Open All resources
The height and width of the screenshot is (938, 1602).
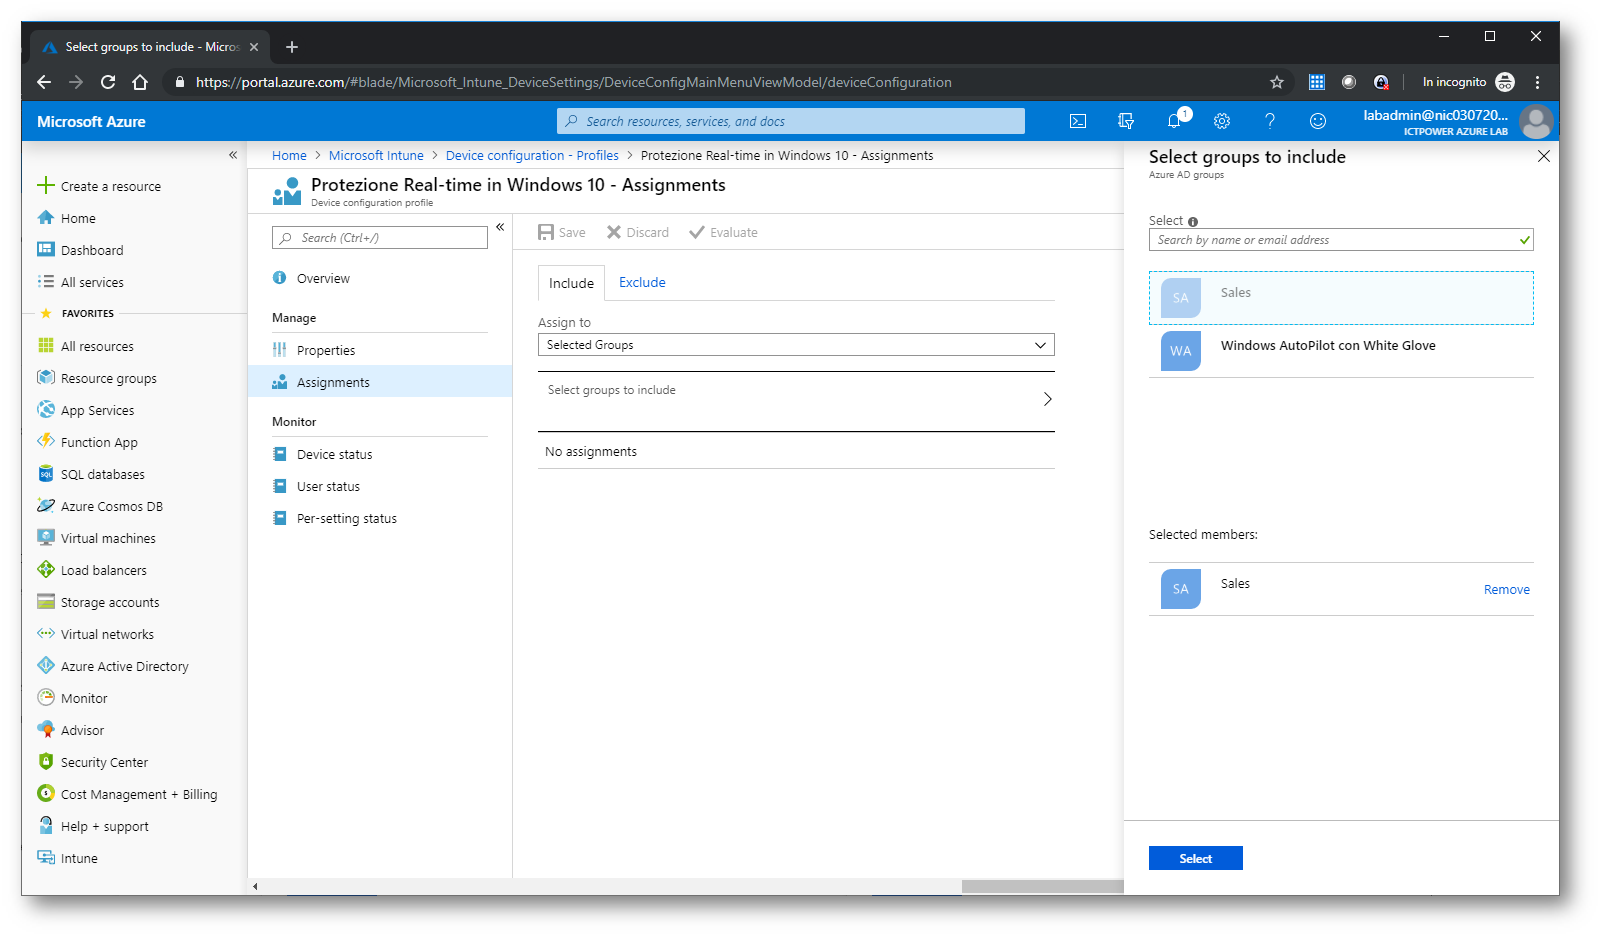pyautogui.click(x=85, y=346)
